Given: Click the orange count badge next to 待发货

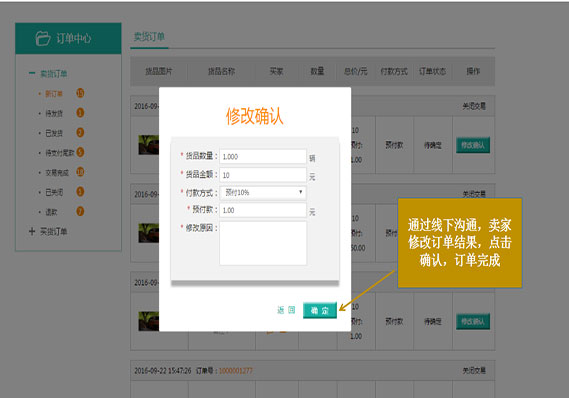Looking at the screenshot, I should click(80, 113).
